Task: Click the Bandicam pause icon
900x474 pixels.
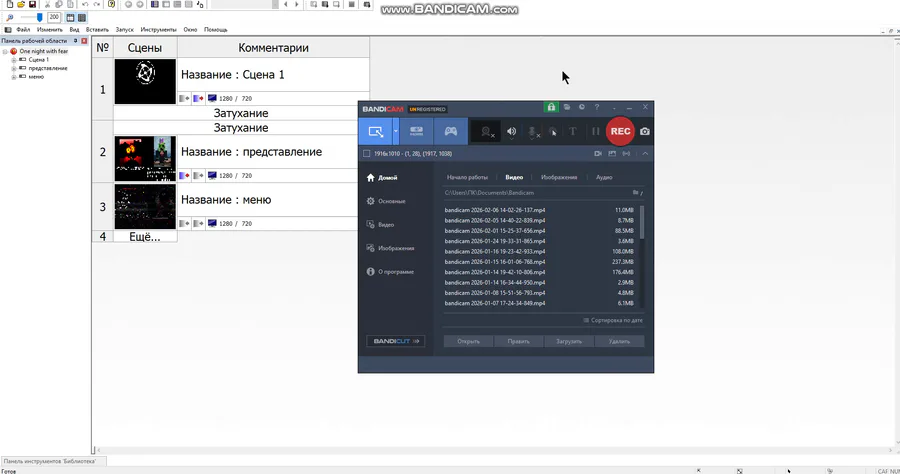Action: (x=595, y=131)
